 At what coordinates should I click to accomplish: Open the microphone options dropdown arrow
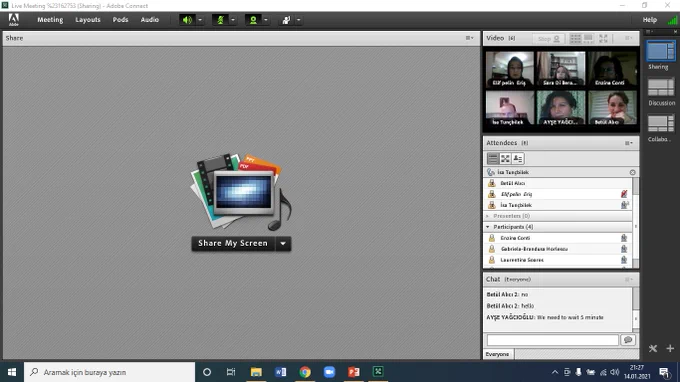pos(233,20)
